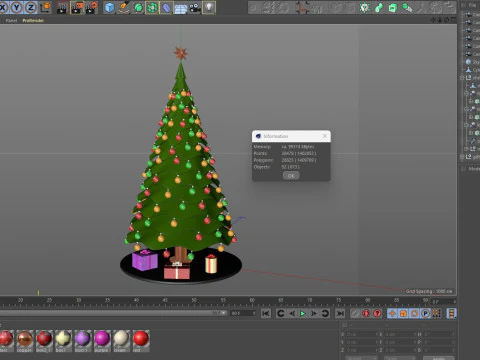Open the File menu in Object Manager
480x360 pixels.
click(473, 5)
